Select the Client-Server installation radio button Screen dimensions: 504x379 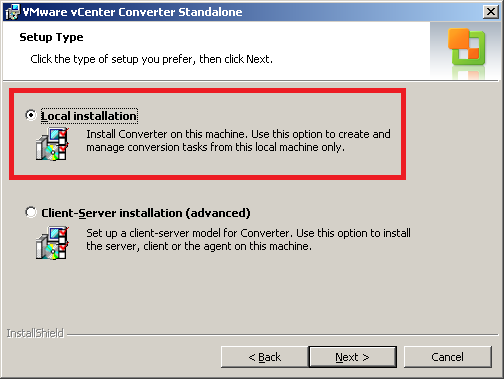[x=31, y=212]
